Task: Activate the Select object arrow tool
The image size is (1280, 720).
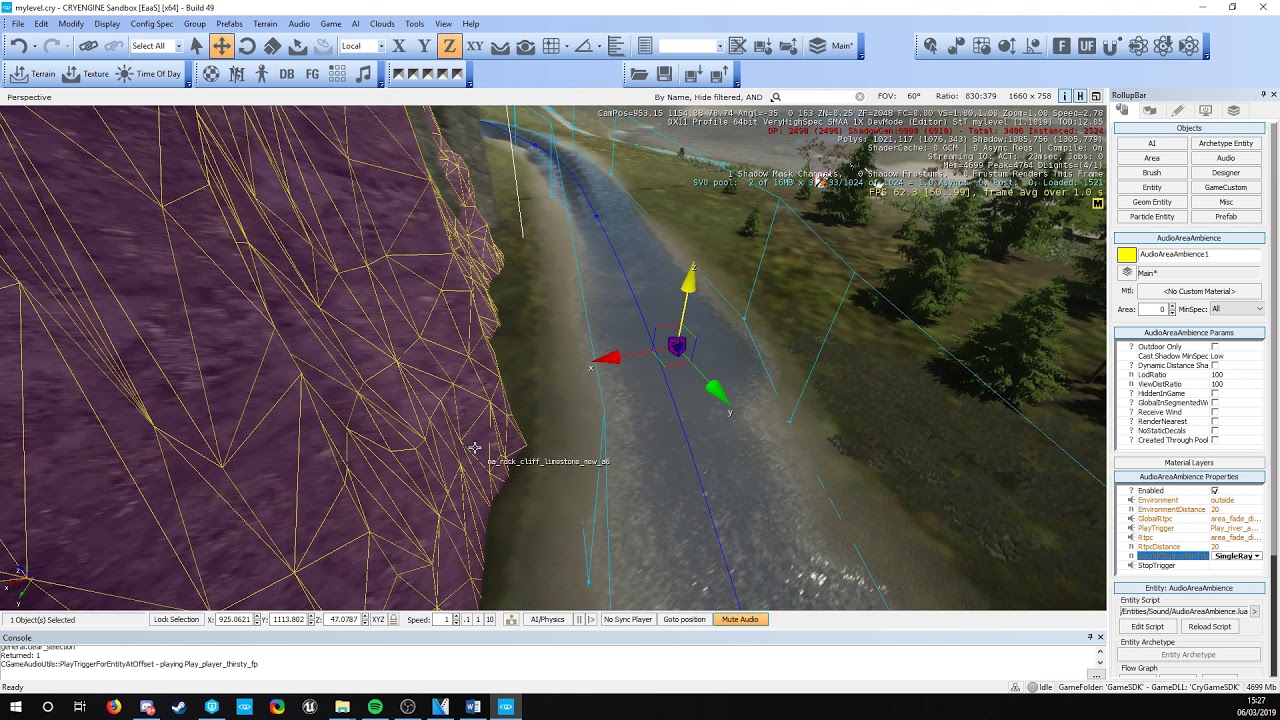Action: click(196, 45)
